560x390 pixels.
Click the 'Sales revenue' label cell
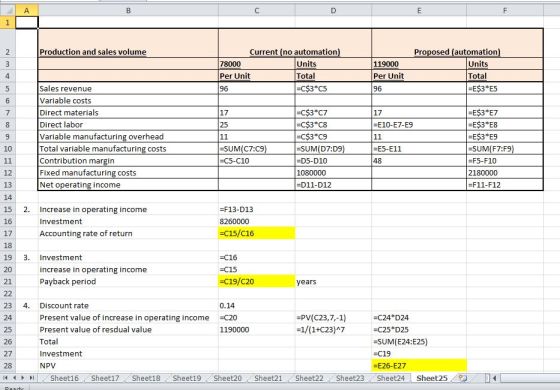128,89
